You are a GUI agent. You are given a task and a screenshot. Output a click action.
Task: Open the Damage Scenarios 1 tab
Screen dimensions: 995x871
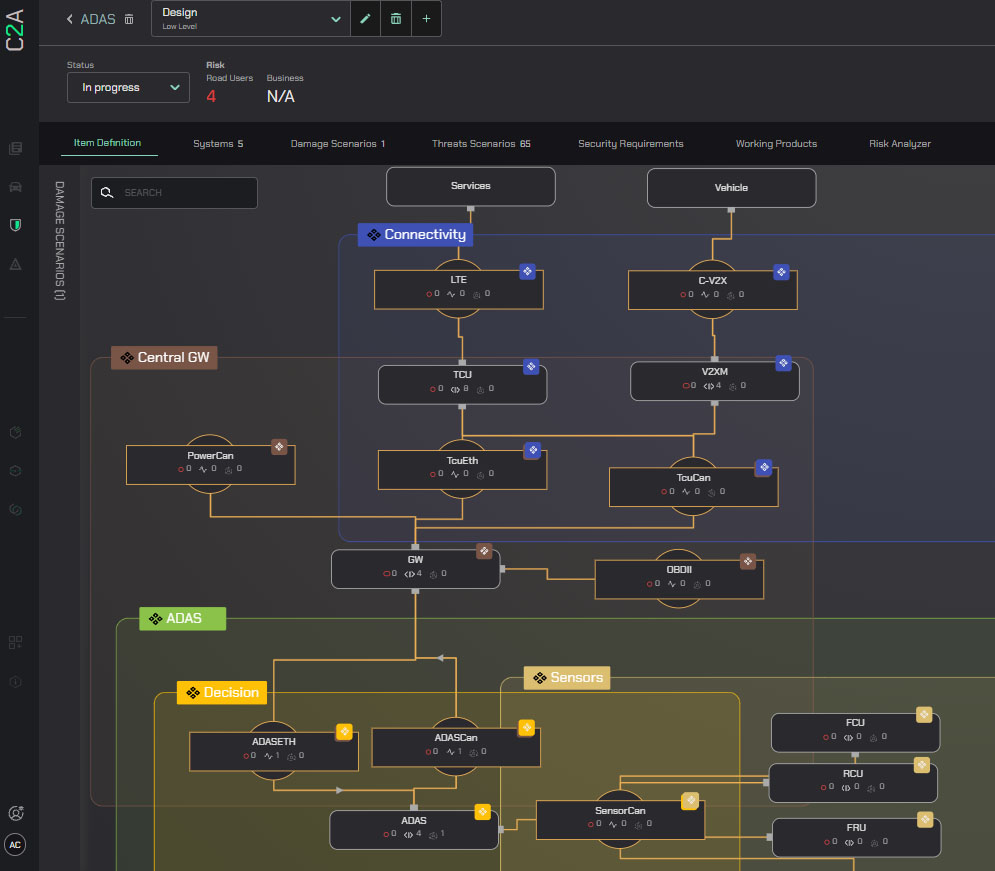click(x=338, y=143)
